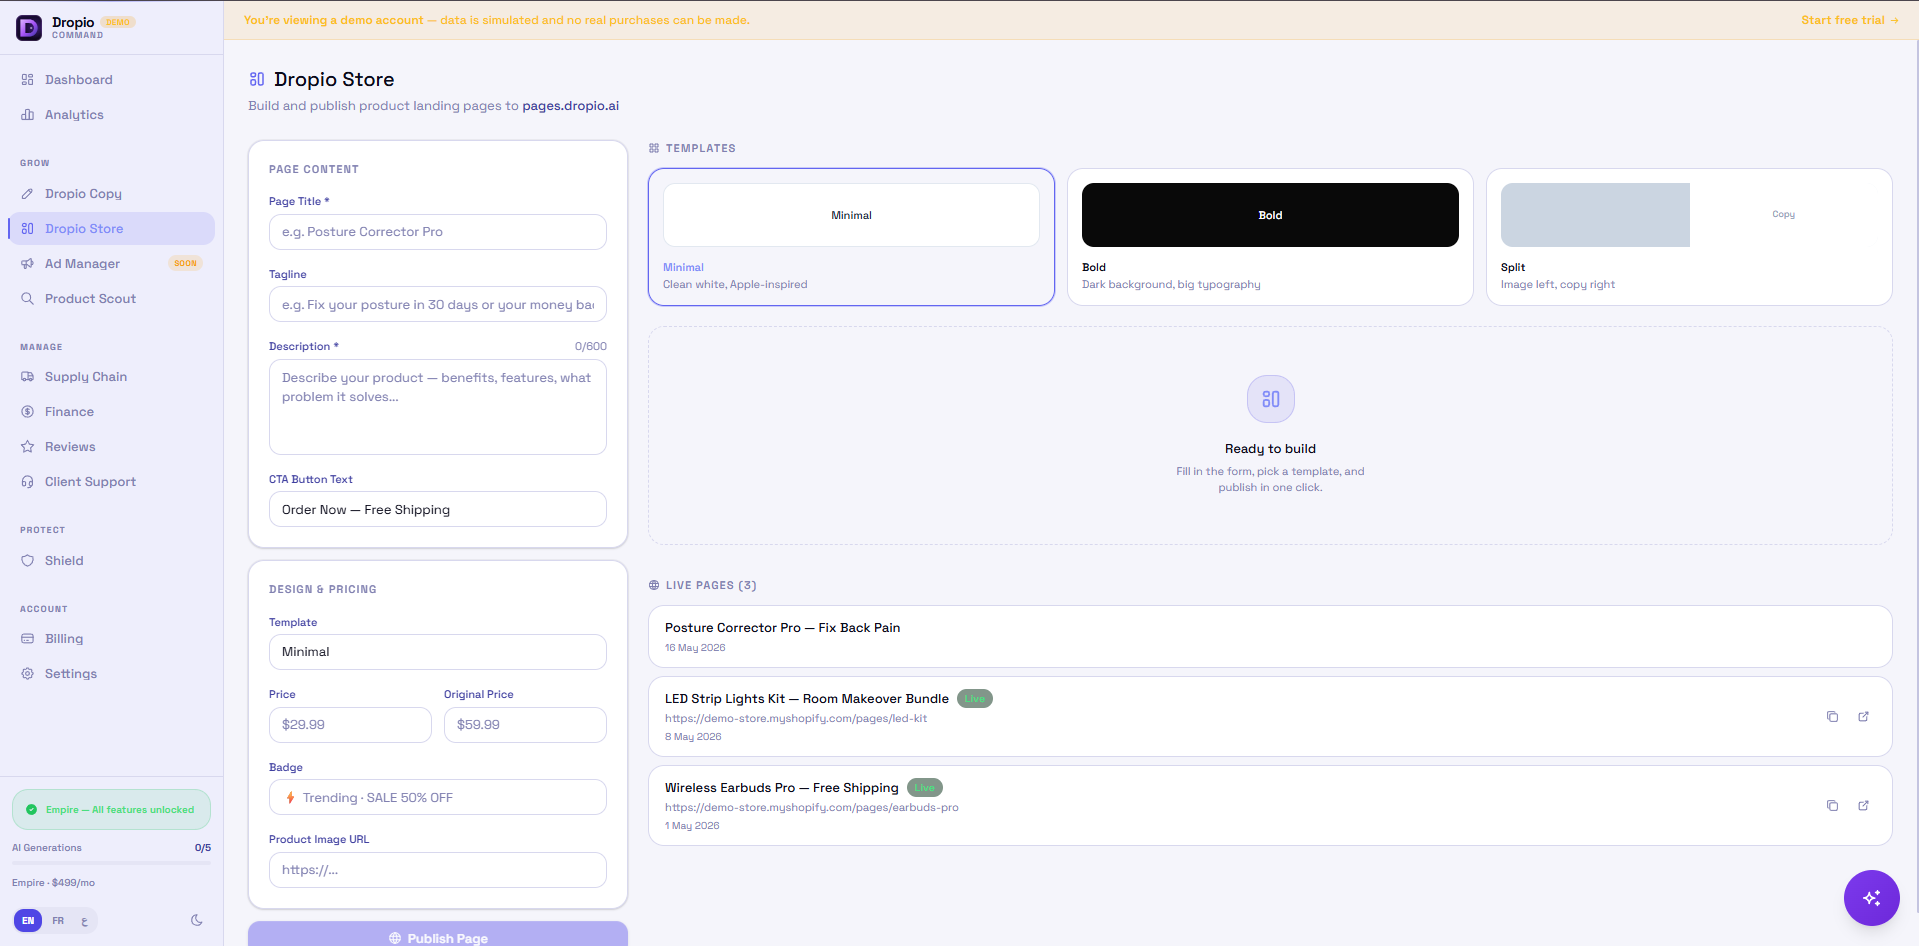
Task: Click the Empire $499/mo plan text
Action: 53,883
